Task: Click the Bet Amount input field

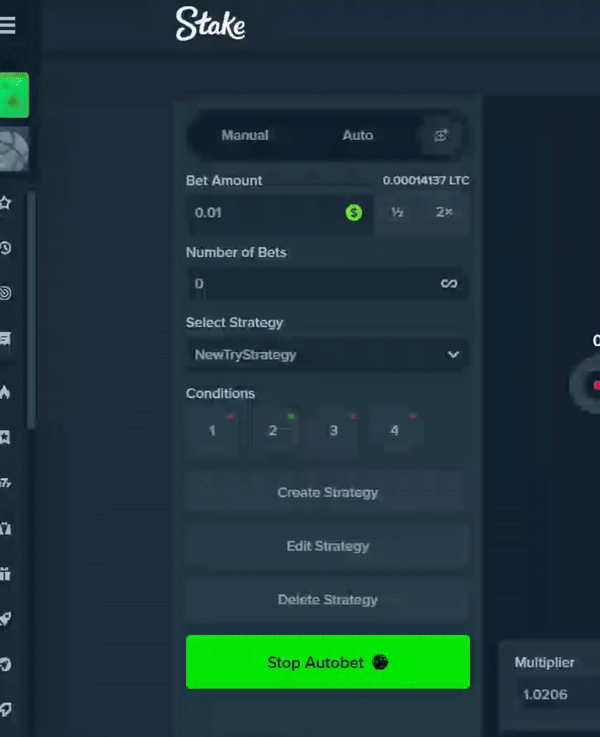Action: coord(281,212)
